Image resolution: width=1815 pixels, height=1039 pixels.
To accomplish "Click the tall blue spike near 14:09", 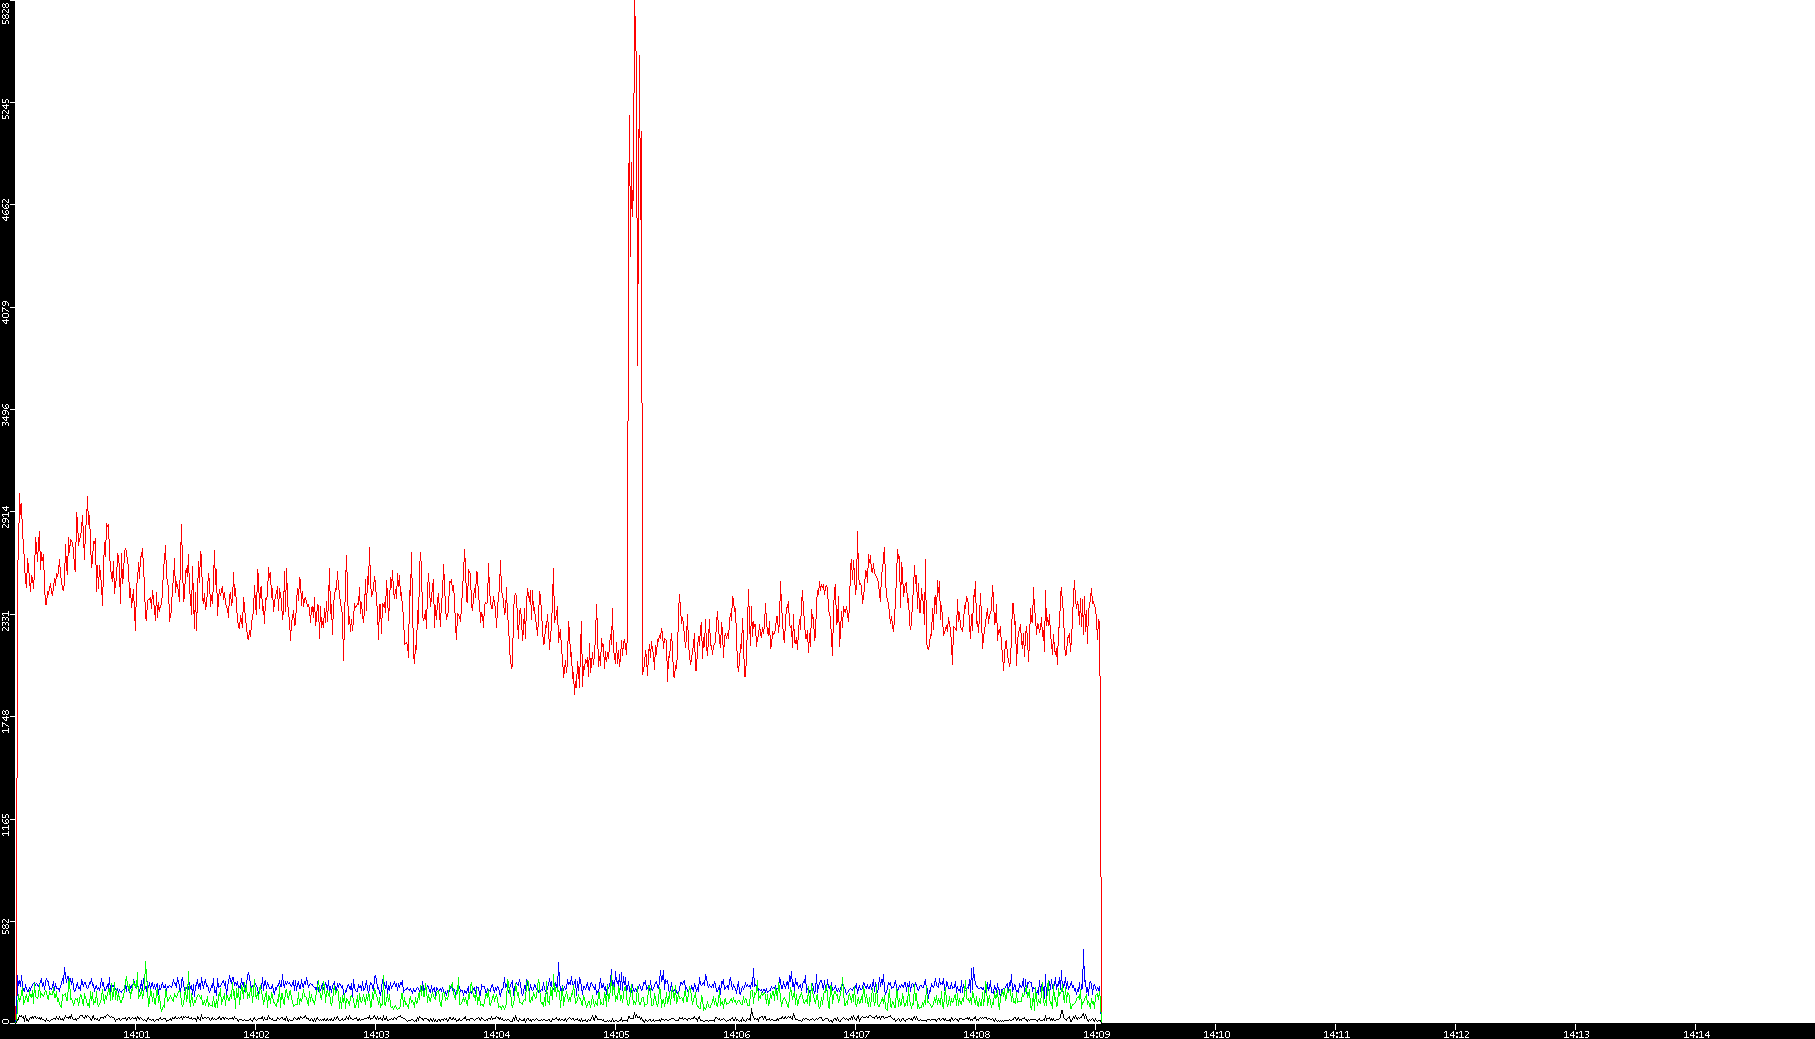I will tap(1083, 952).
